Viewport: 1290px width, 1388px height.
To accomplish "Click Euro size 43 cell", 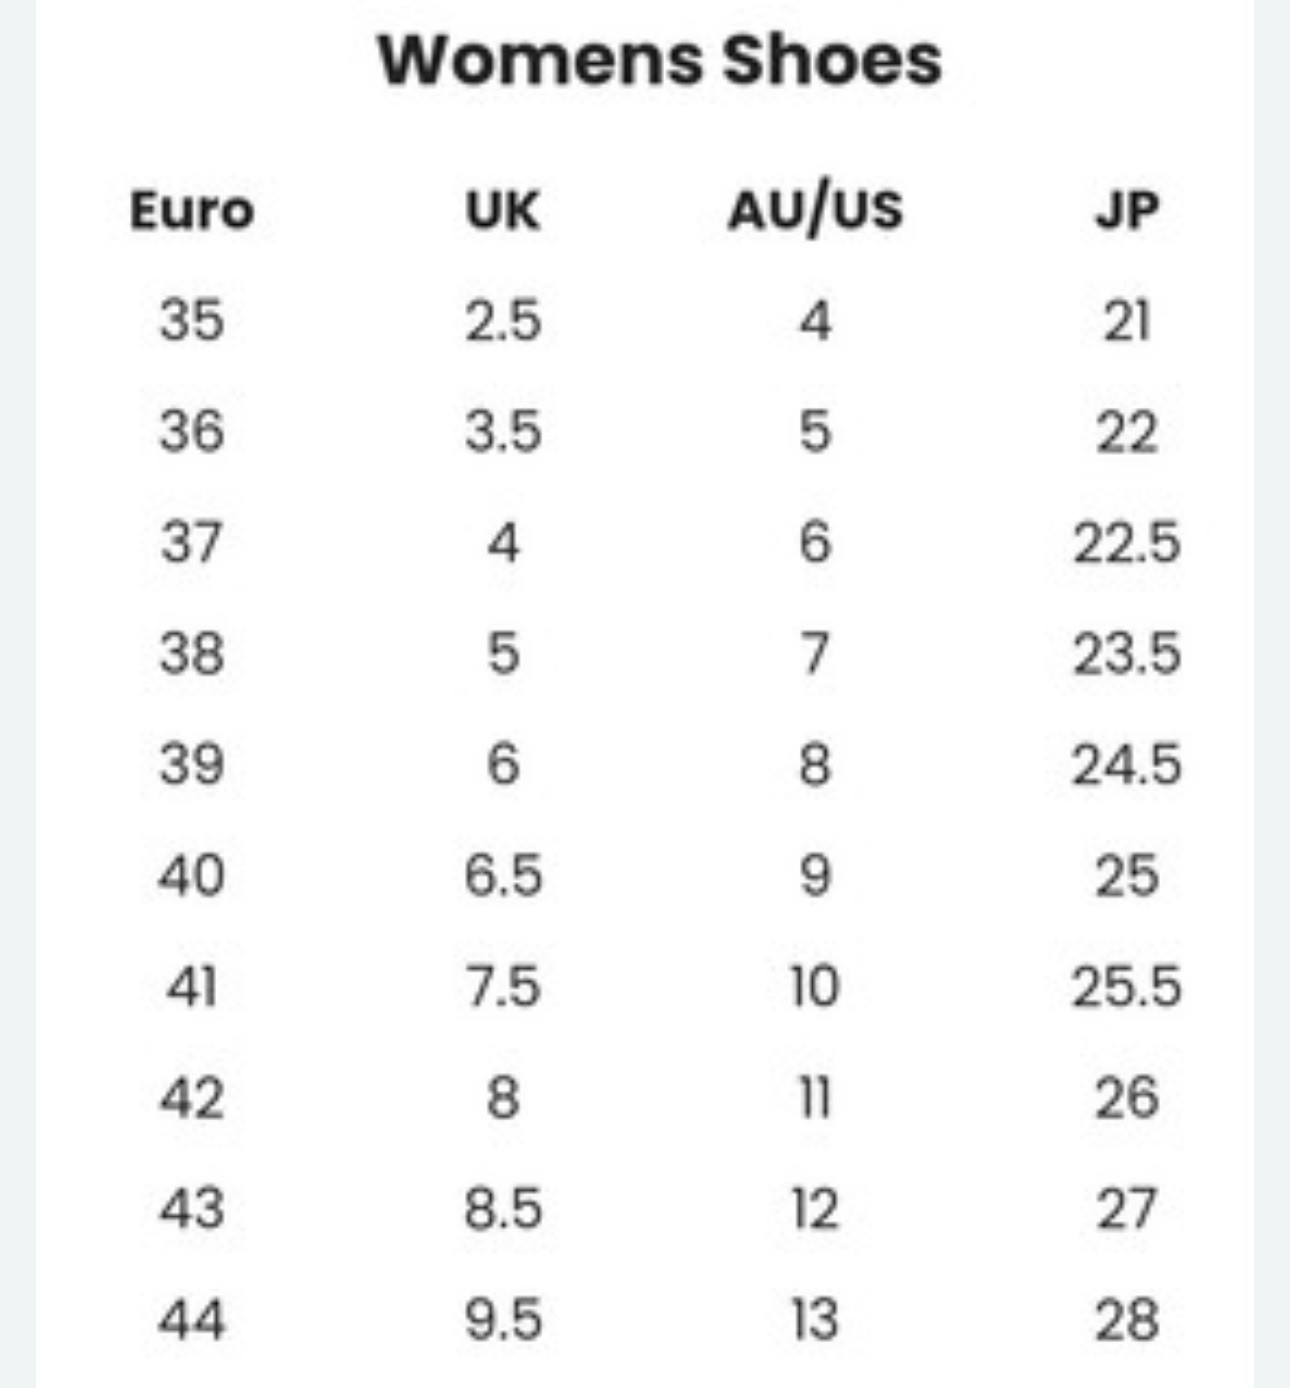I will click(192, 1208).
